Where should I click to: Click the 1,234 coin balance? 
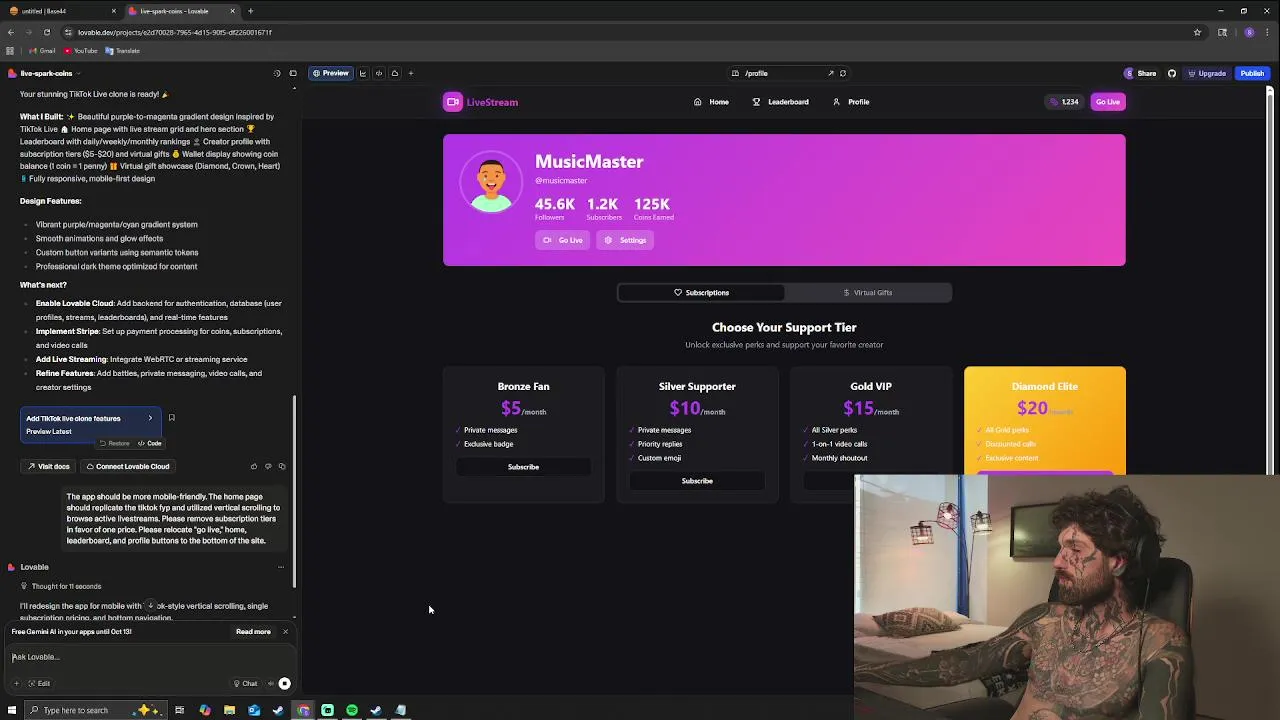coord(1064,102)
